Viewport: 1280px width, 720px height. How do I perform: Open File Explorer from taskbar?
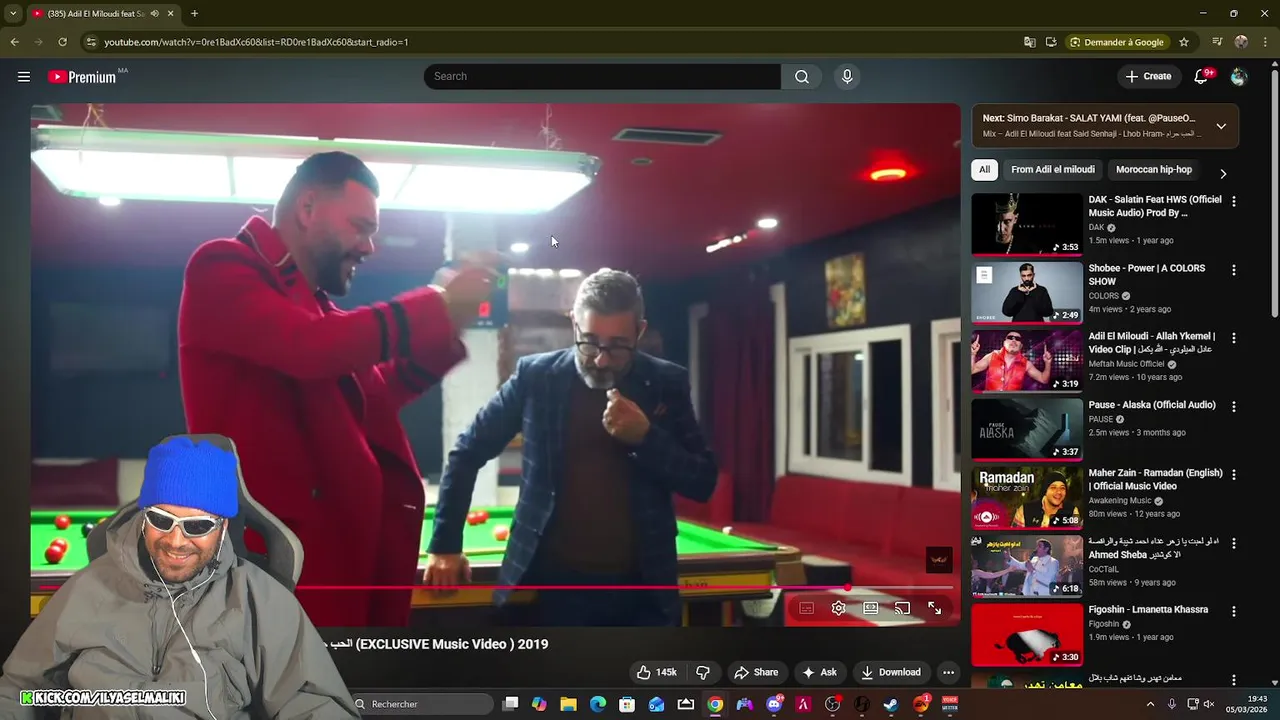(568, 704)
